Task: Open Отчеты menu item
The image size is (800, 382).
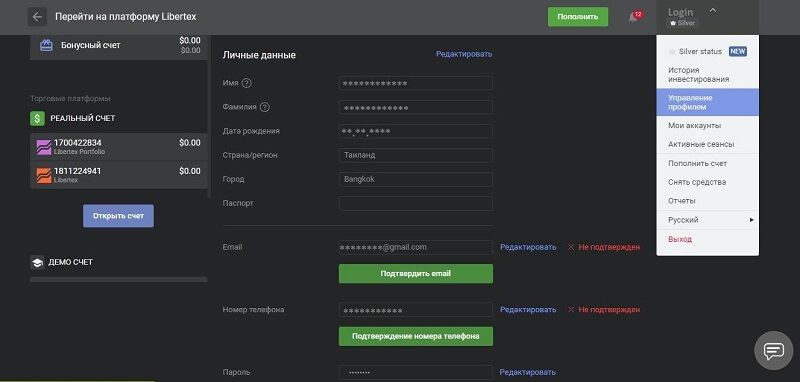Action: point(708,201)
